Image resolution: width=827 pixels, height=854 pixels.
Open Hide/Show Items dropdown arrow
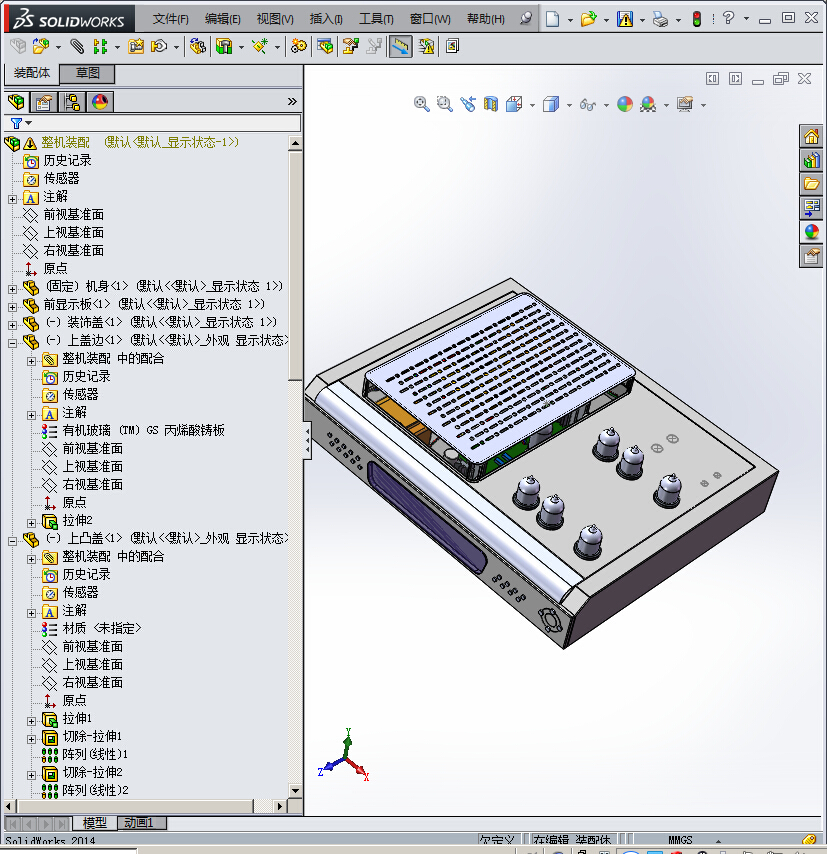point(606,105)
